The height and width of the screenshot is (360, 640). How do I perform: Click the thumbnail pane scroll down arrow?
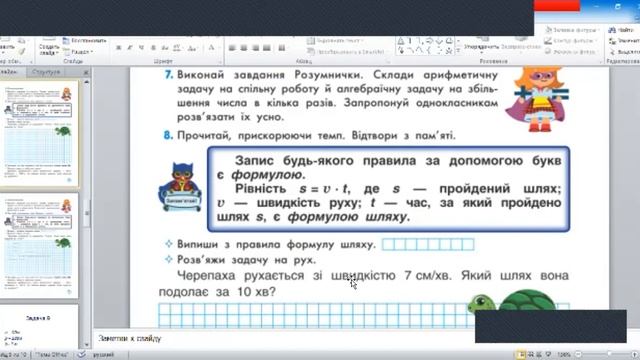[x=87, y=345]
